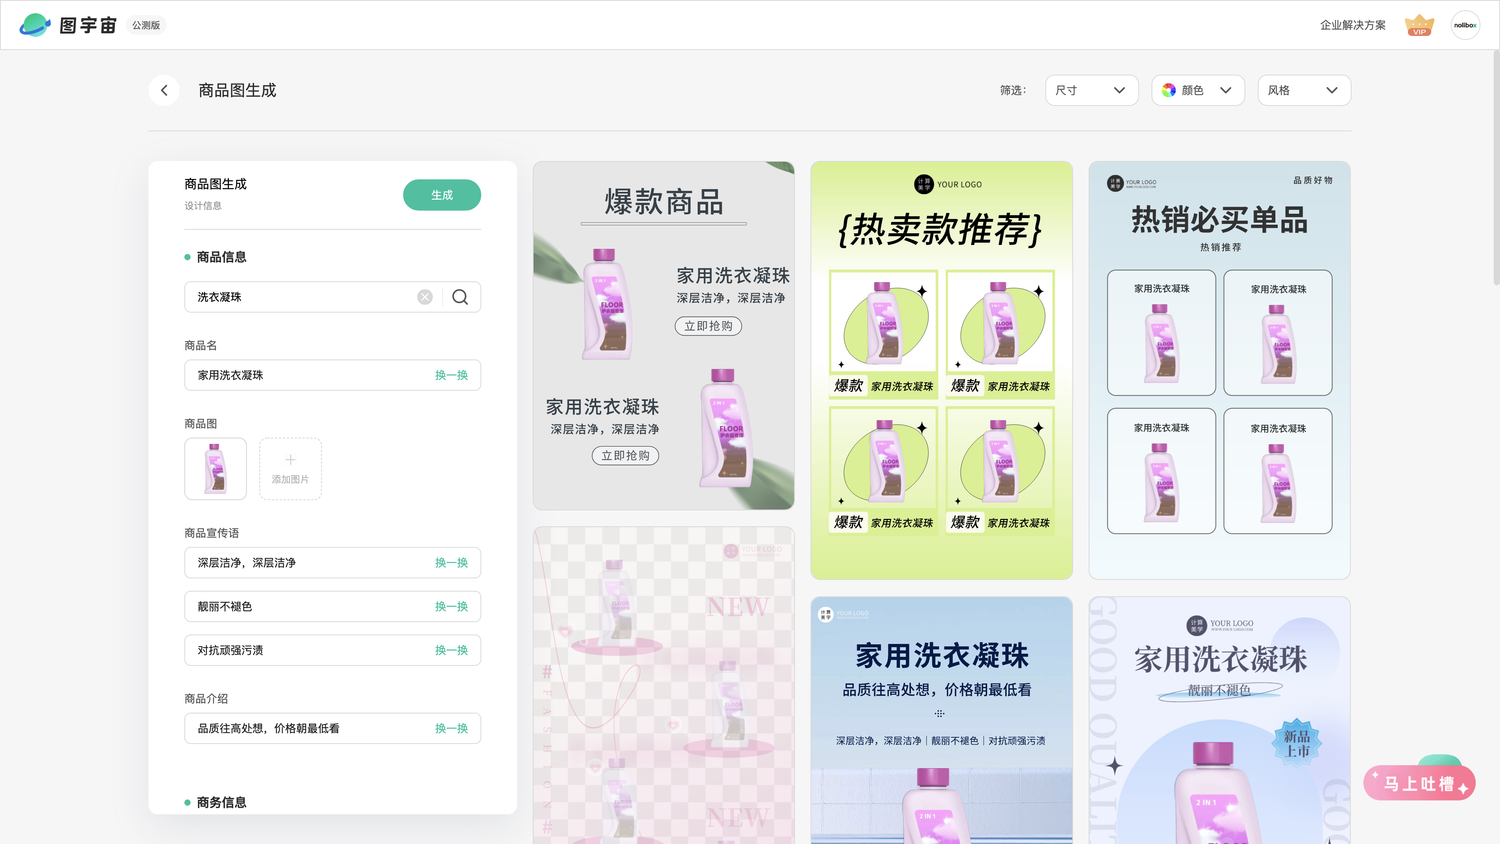Click 换一换 for 家用洗衣凝珠 product name
This screenshot has height=844, width=1500.
click(451, 375)
